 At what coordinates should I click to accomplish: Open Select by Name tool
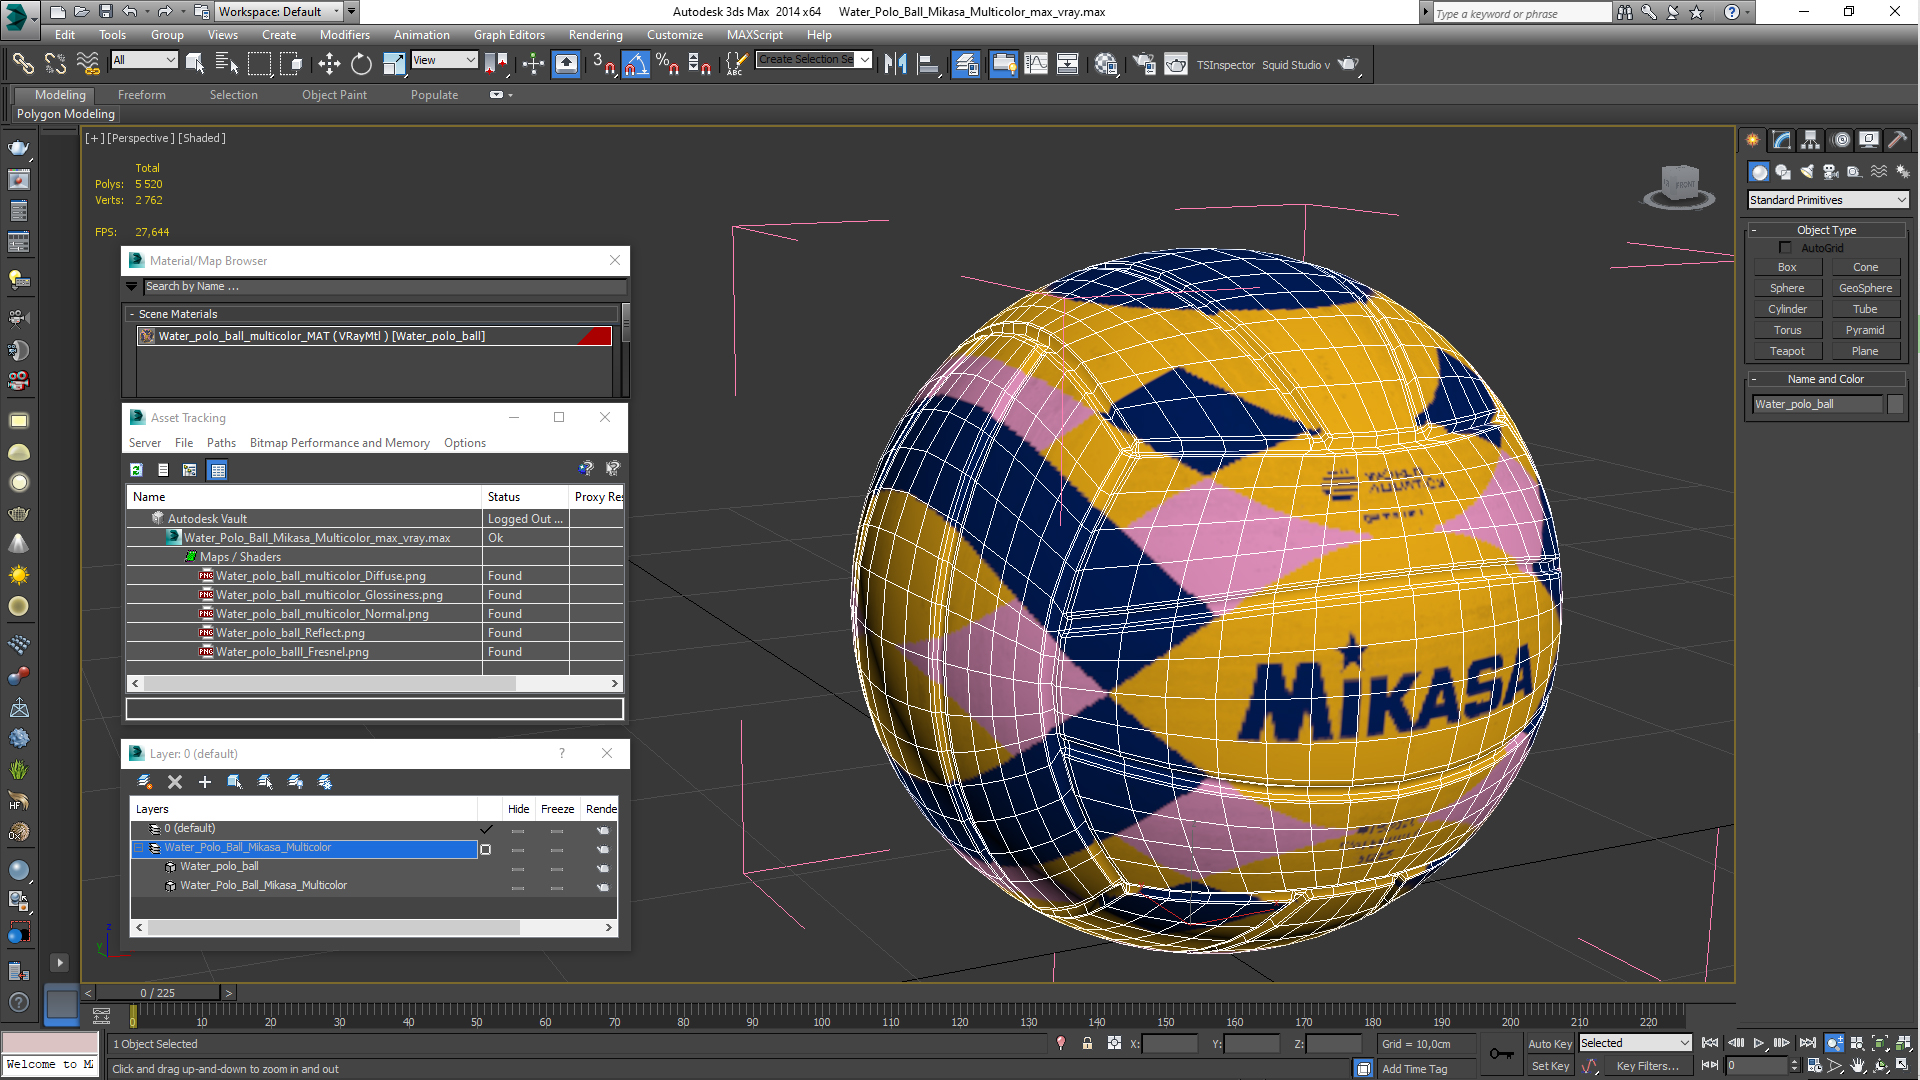[226, 64]
